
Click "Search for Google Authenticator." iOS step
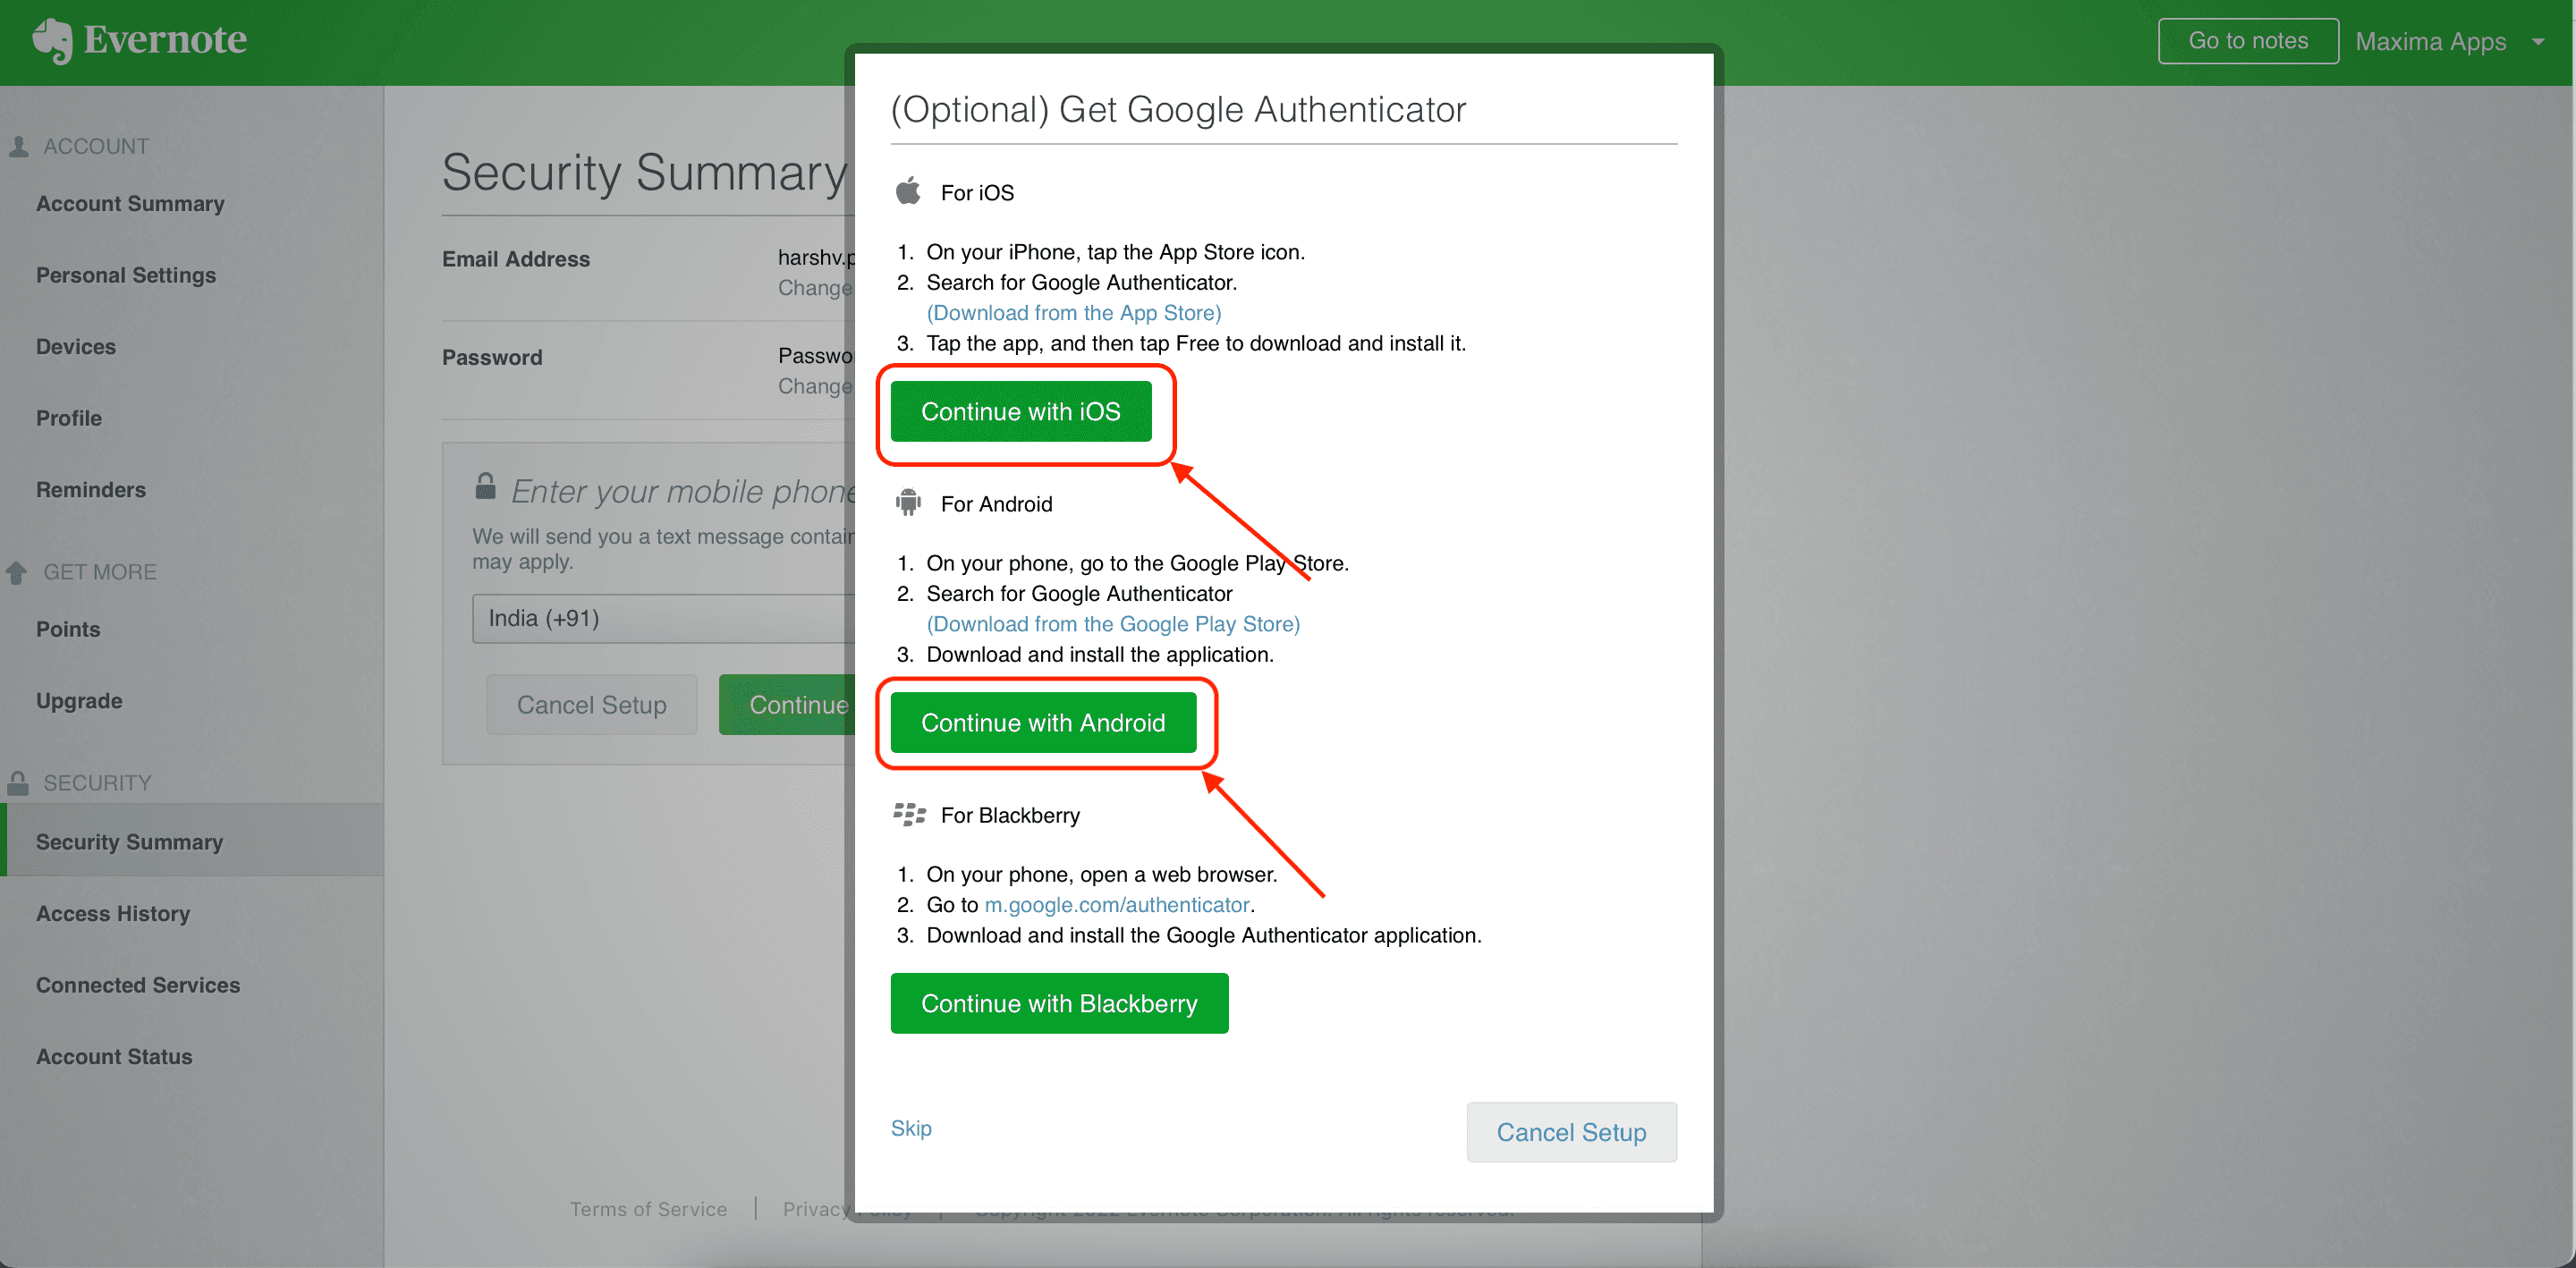point(1082,282)
